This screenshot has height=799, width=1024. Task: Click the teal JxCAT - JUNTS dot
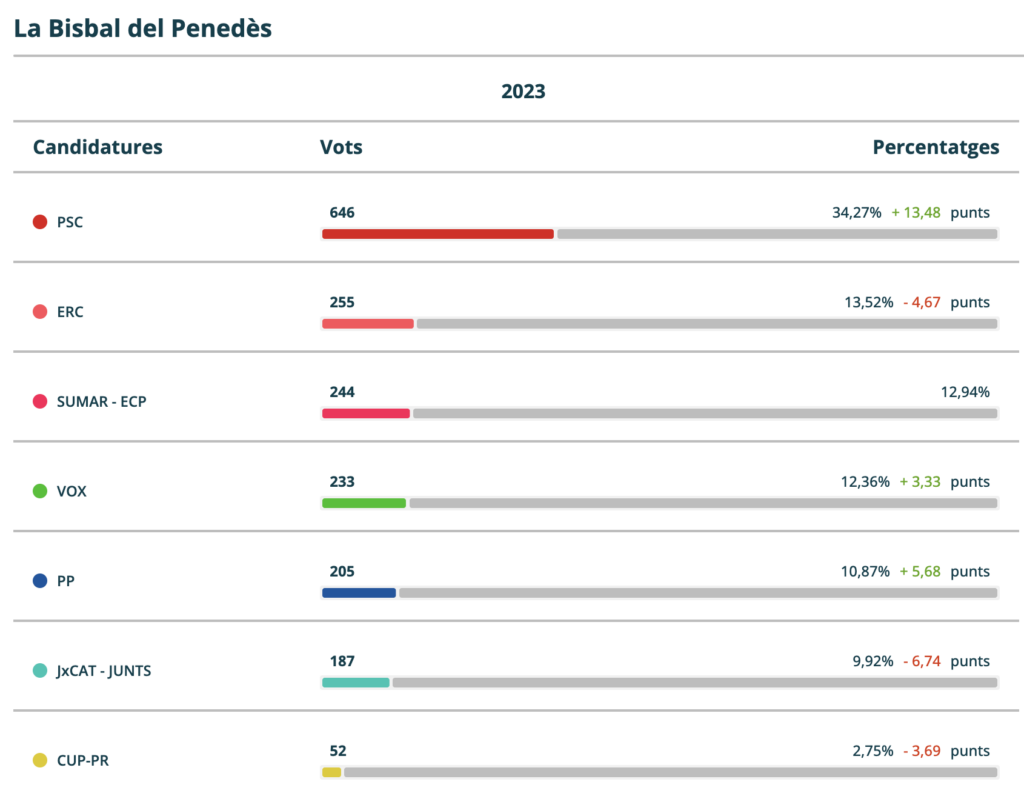(40, 670)
